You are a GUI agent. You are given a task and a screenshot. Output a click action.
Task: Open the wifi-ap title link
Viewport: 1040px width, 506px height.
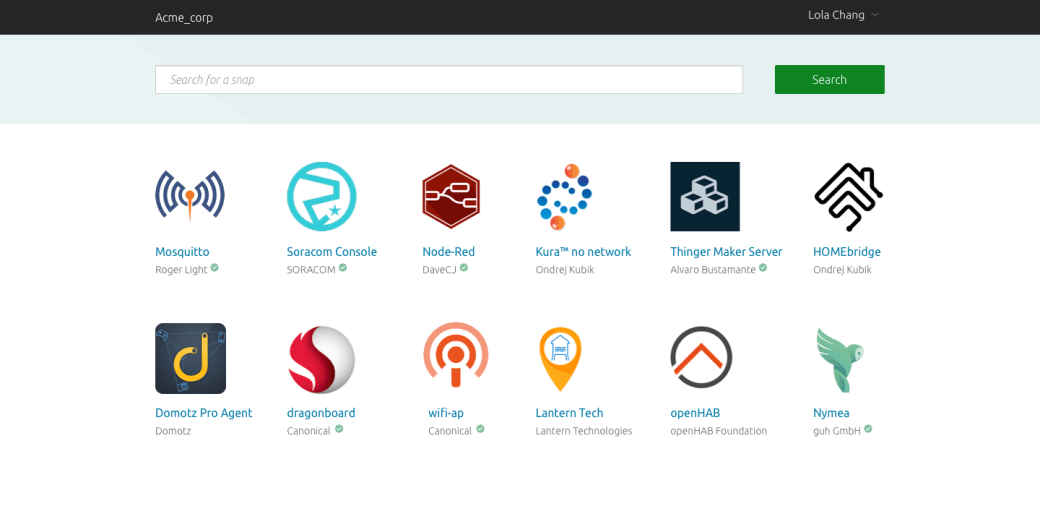tap(446, 413)
